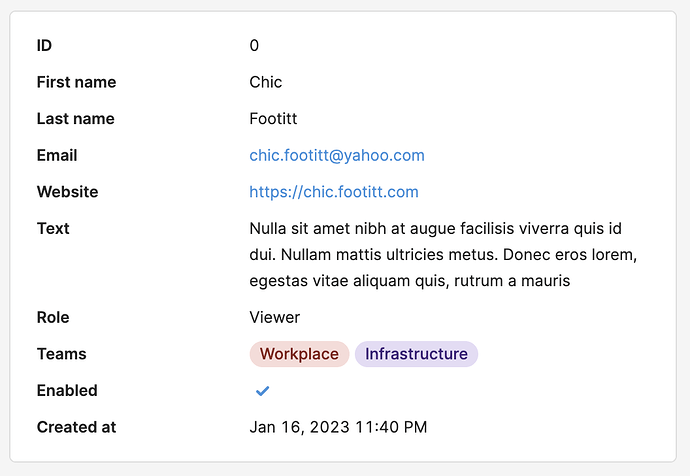Click the ID field label

pos(44,45)
